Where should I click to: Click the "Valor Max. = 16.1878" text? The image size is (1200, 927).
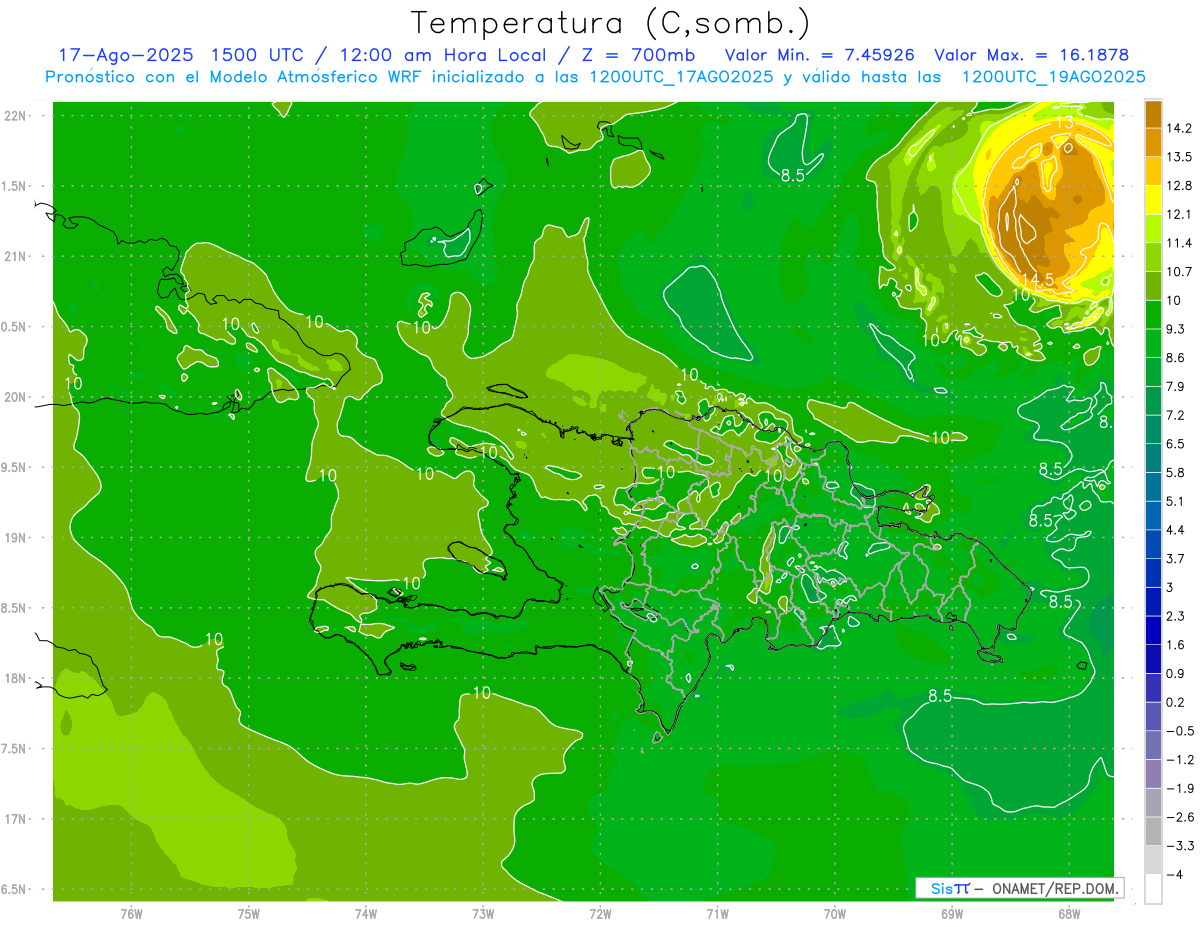click(1031, 55)
